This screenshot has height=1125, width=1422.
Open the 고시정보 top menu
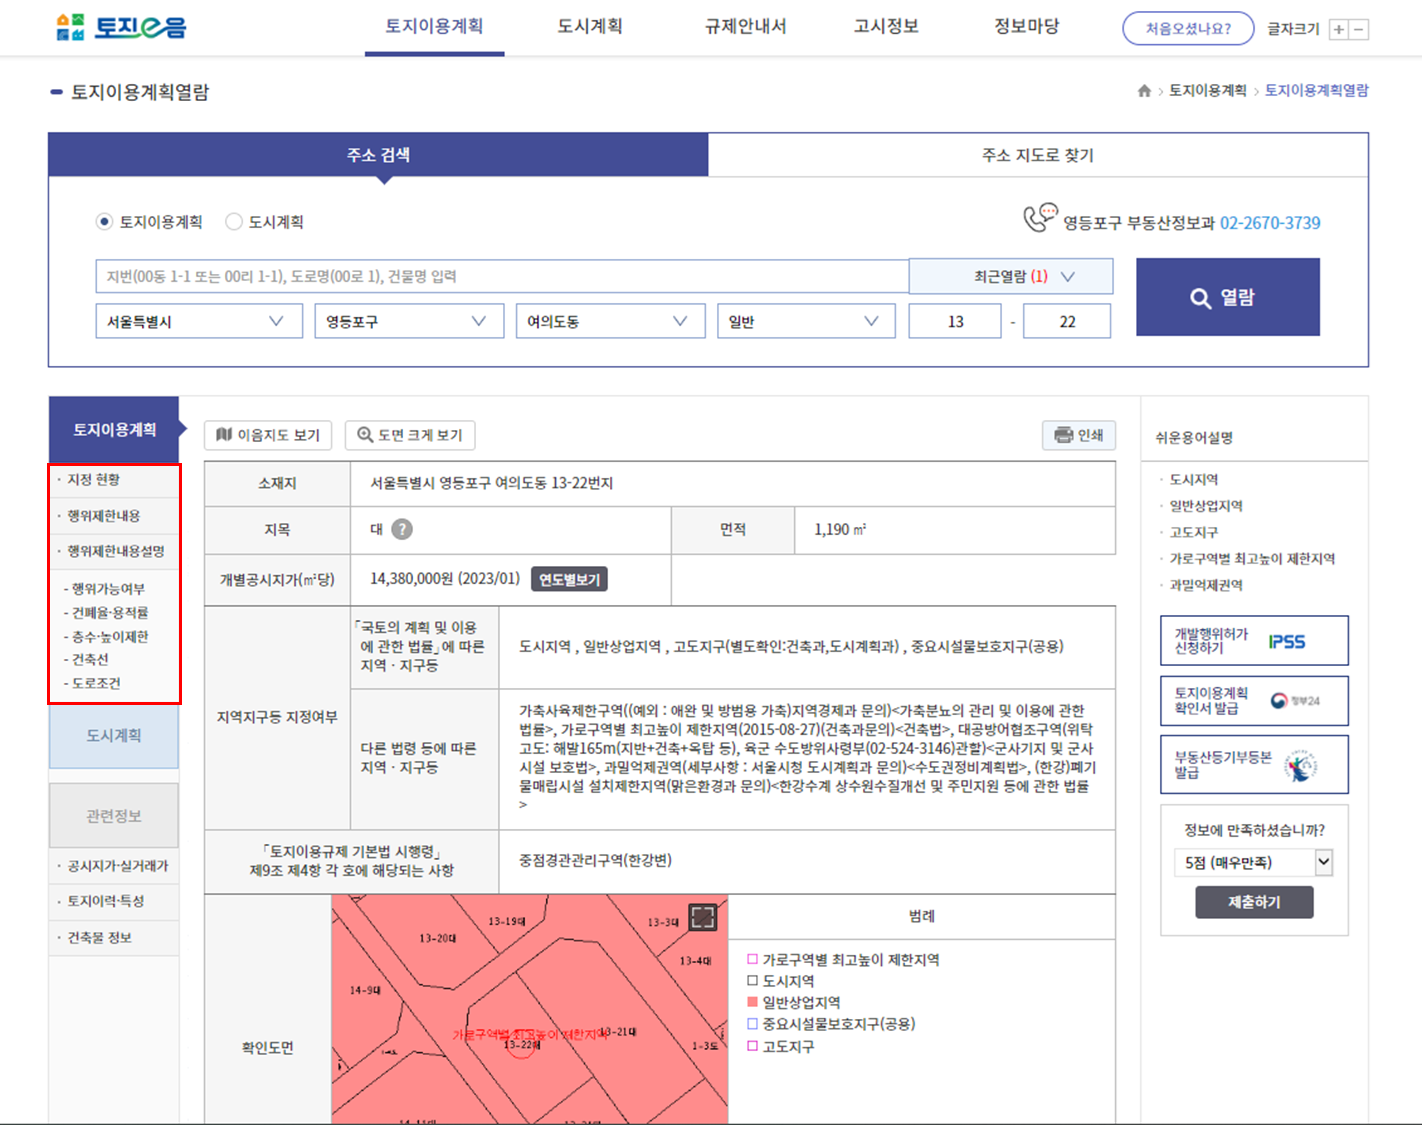tap(886, 27)
